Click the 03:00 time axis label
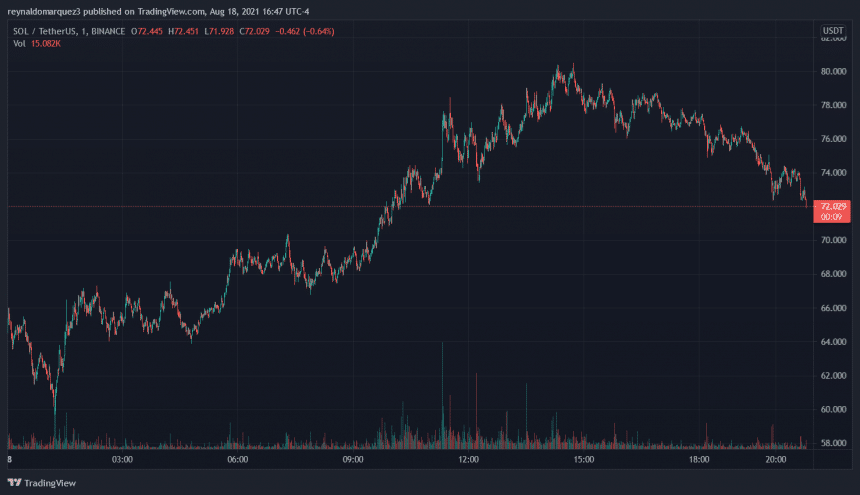The height and width of the screenshot is (495, 860). 123,460
